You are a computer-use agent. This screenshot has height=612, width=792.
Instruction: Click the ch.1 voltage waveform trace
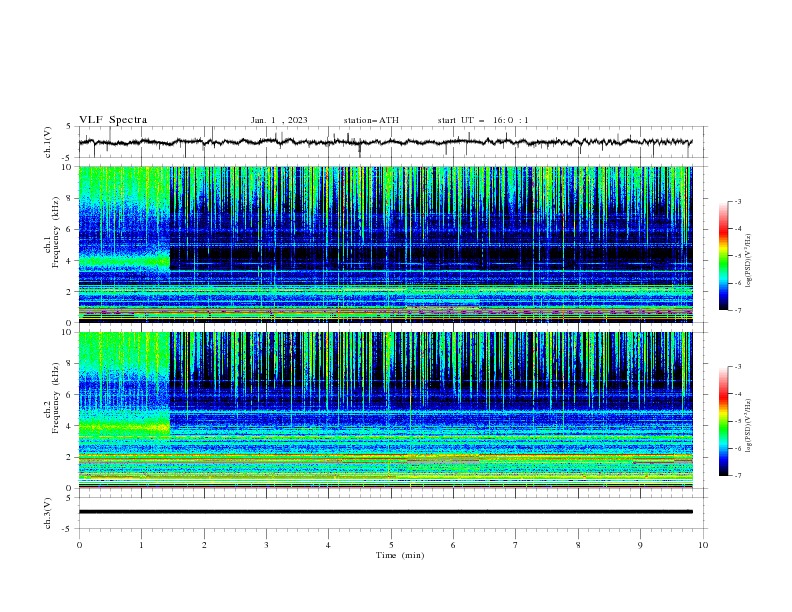point(385,142)
